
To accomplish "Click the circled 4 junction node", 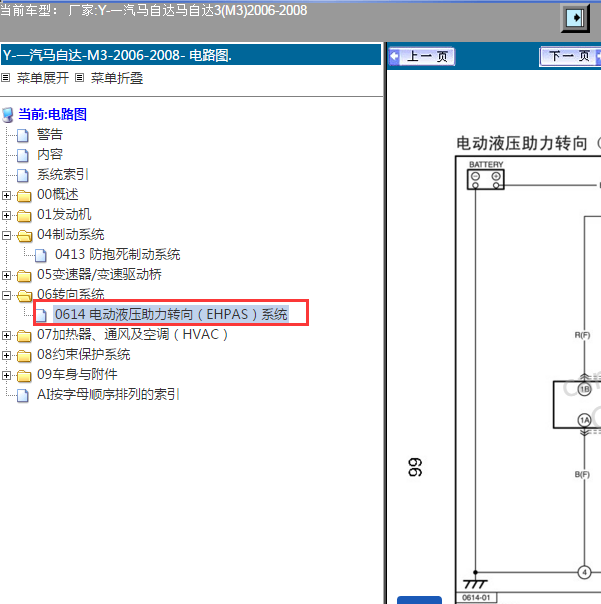I will point(584,572).
